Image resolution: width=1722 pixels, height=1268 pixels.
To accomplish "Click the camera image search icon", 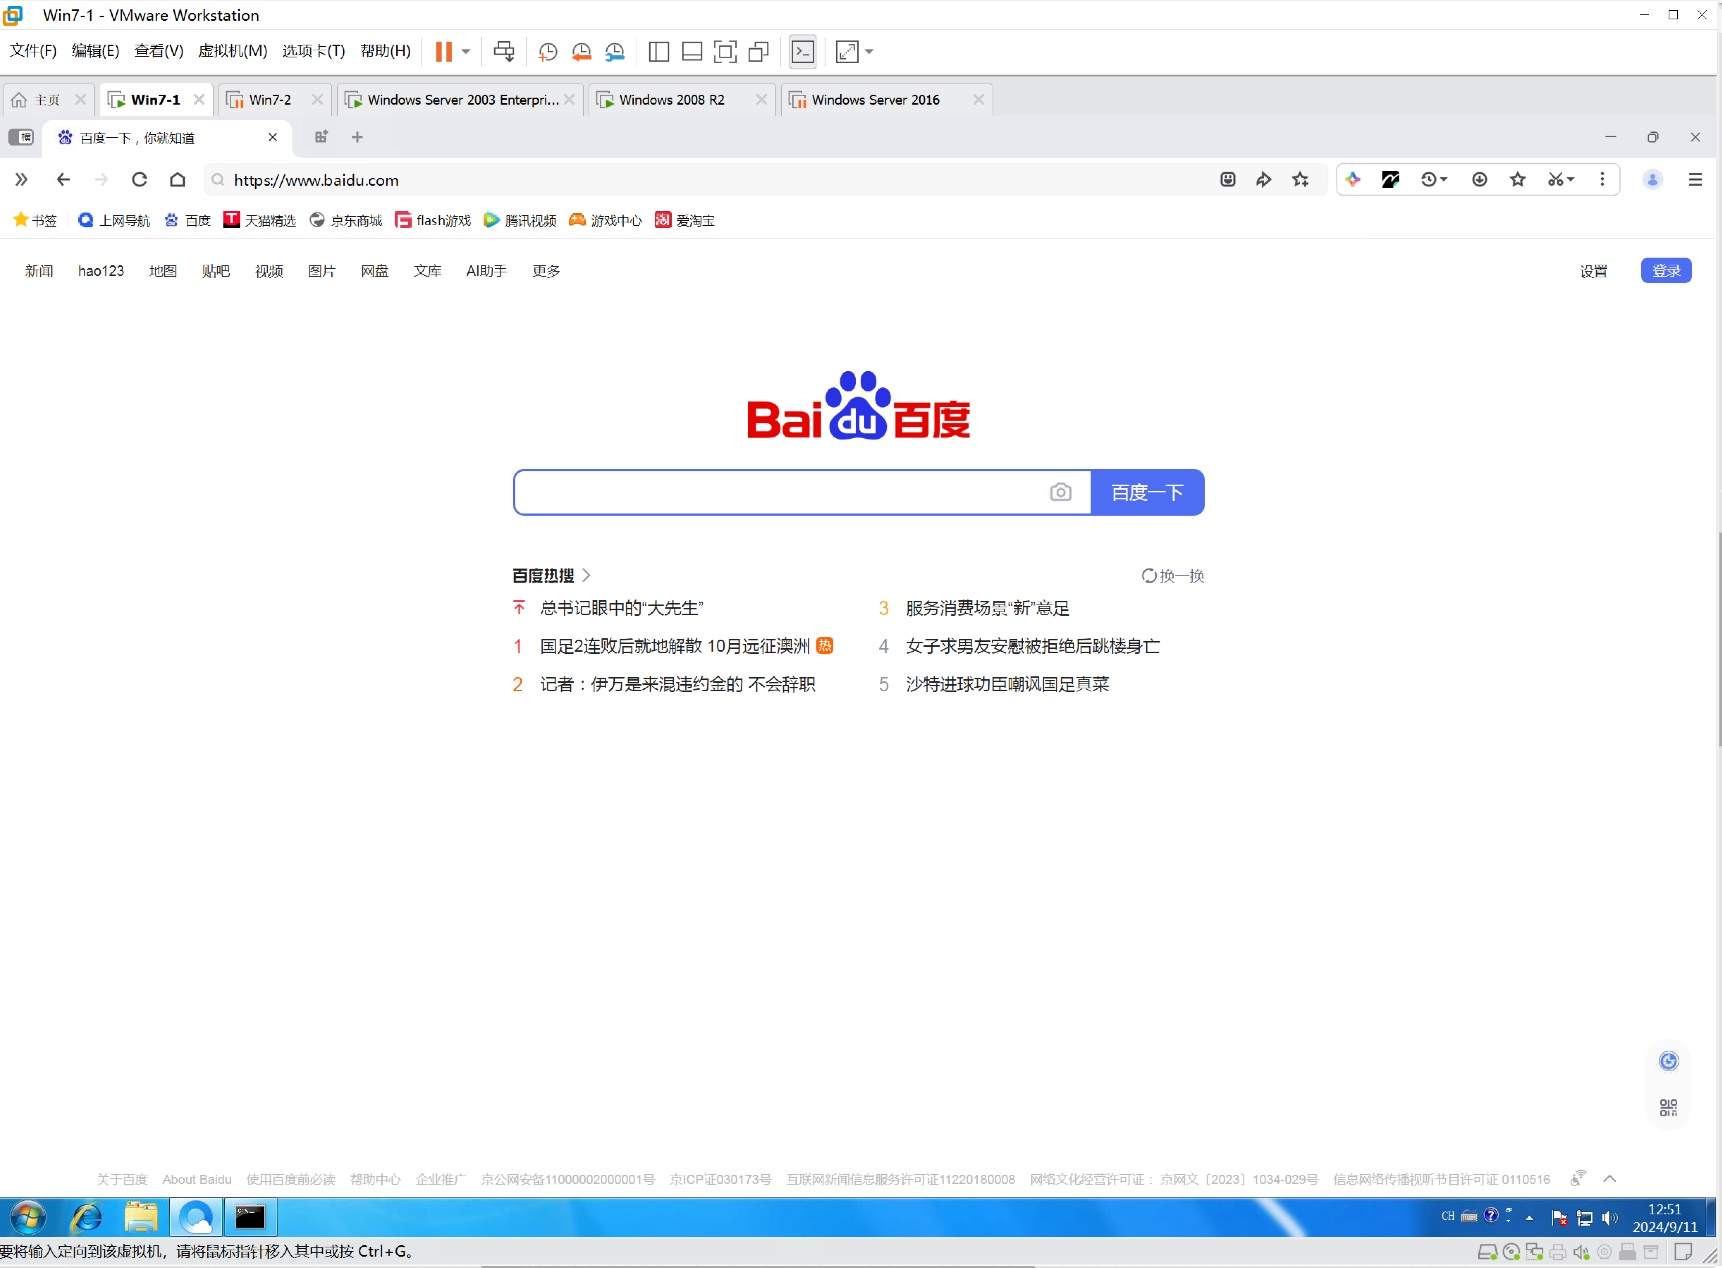I will (x=1061, y=492).
